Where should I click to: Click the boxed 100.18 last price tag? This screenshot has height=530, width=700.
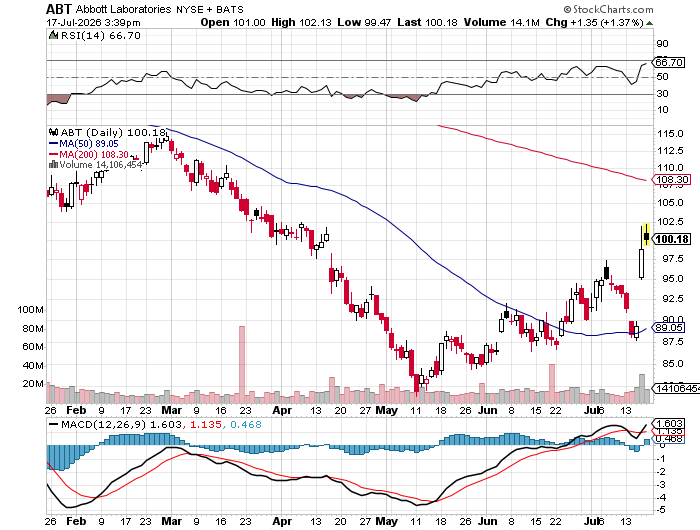coord(672,239)
